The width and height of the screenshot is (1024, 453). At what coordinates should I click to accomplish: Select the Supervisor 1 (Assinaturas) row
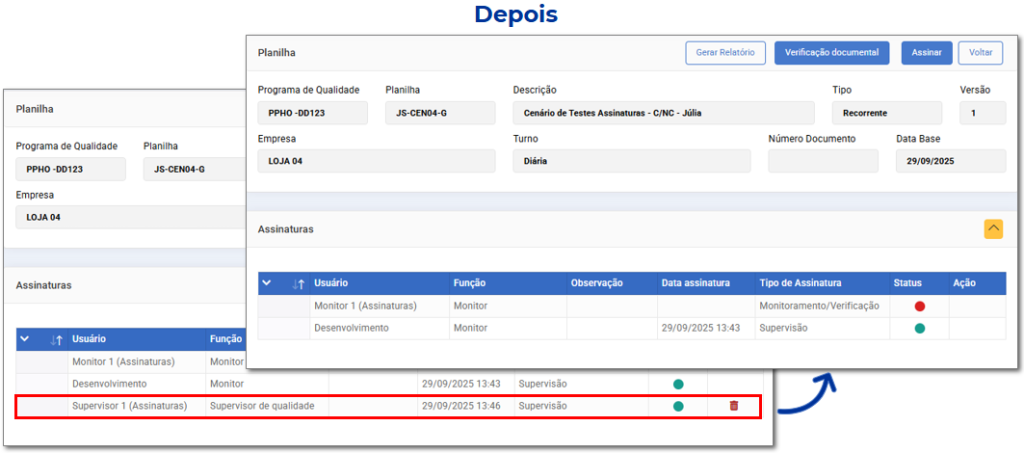(130, 406)
